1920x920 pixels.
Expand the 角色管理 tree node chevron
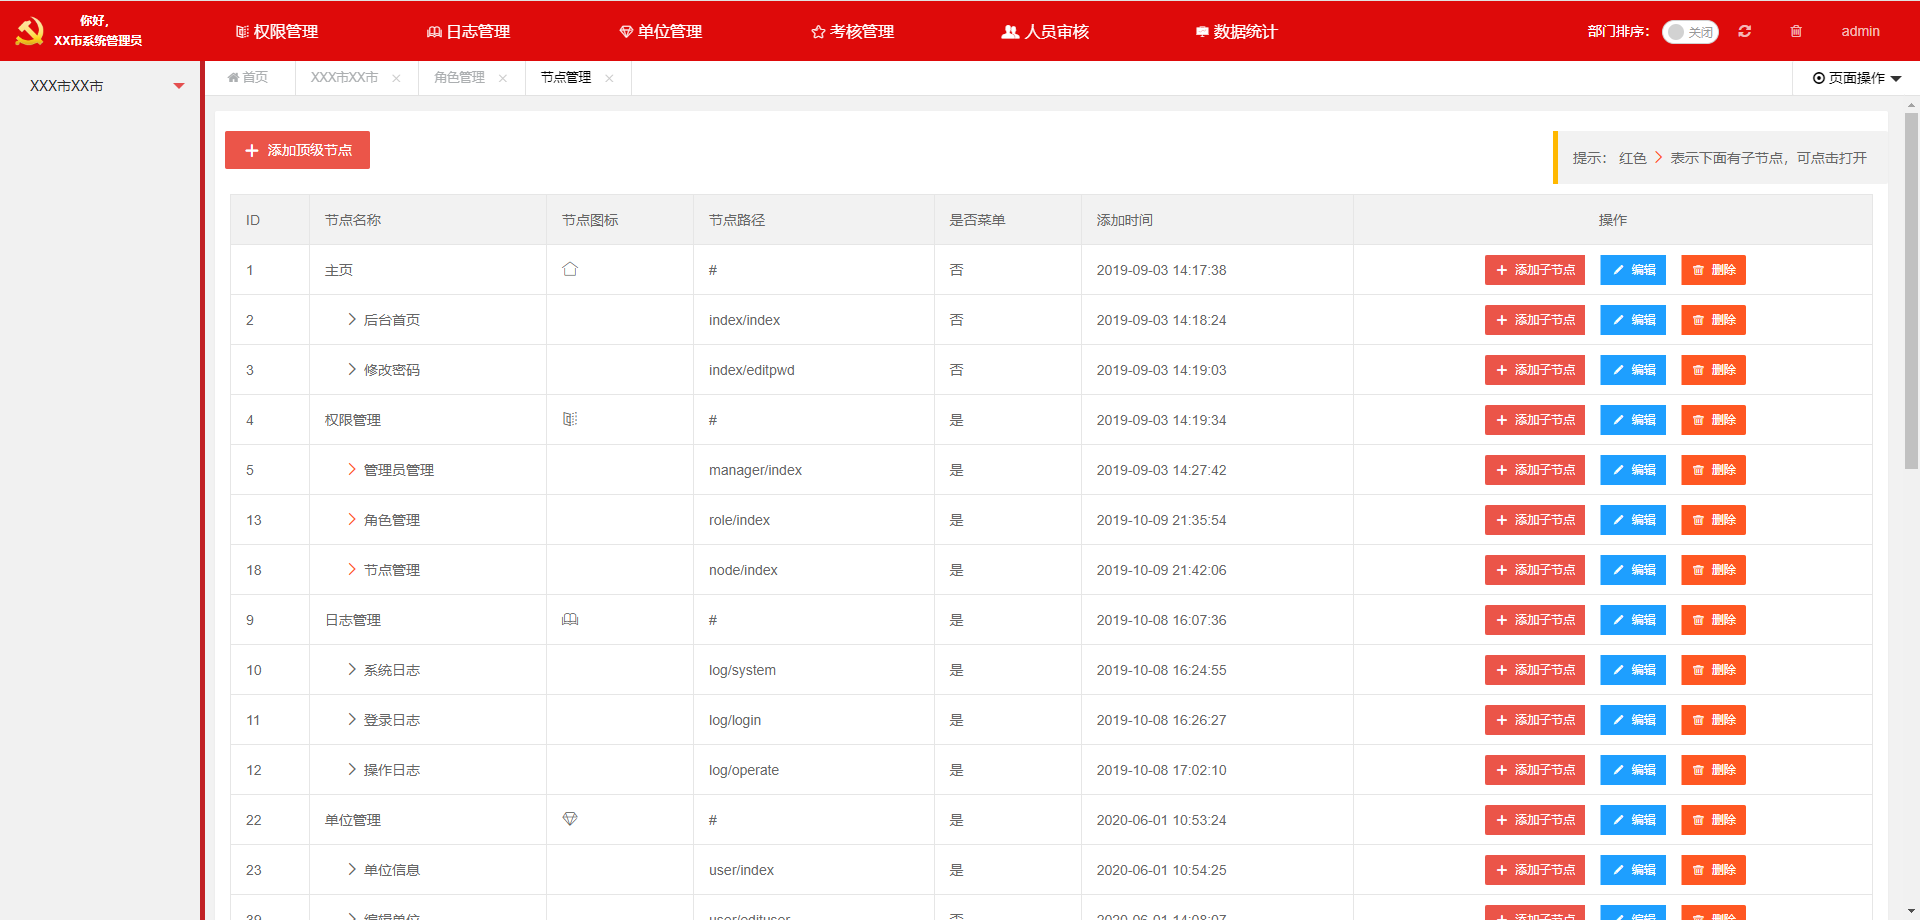coord(351,519)
